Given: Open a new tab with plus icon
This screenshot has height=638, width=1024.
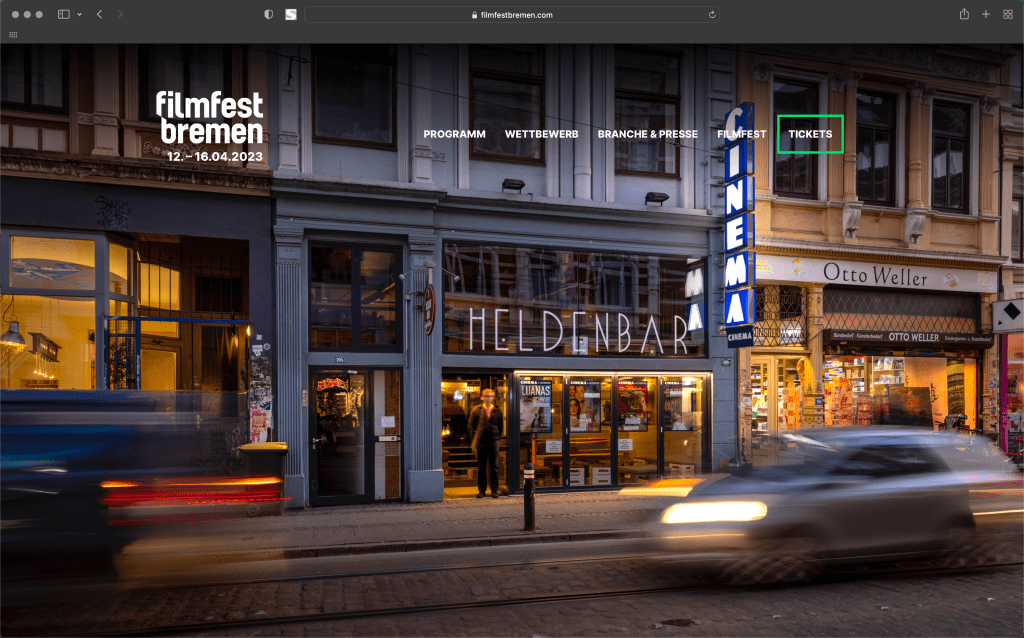Looking at the screenshot, I should pyautogui.click(x=986, y=14).
